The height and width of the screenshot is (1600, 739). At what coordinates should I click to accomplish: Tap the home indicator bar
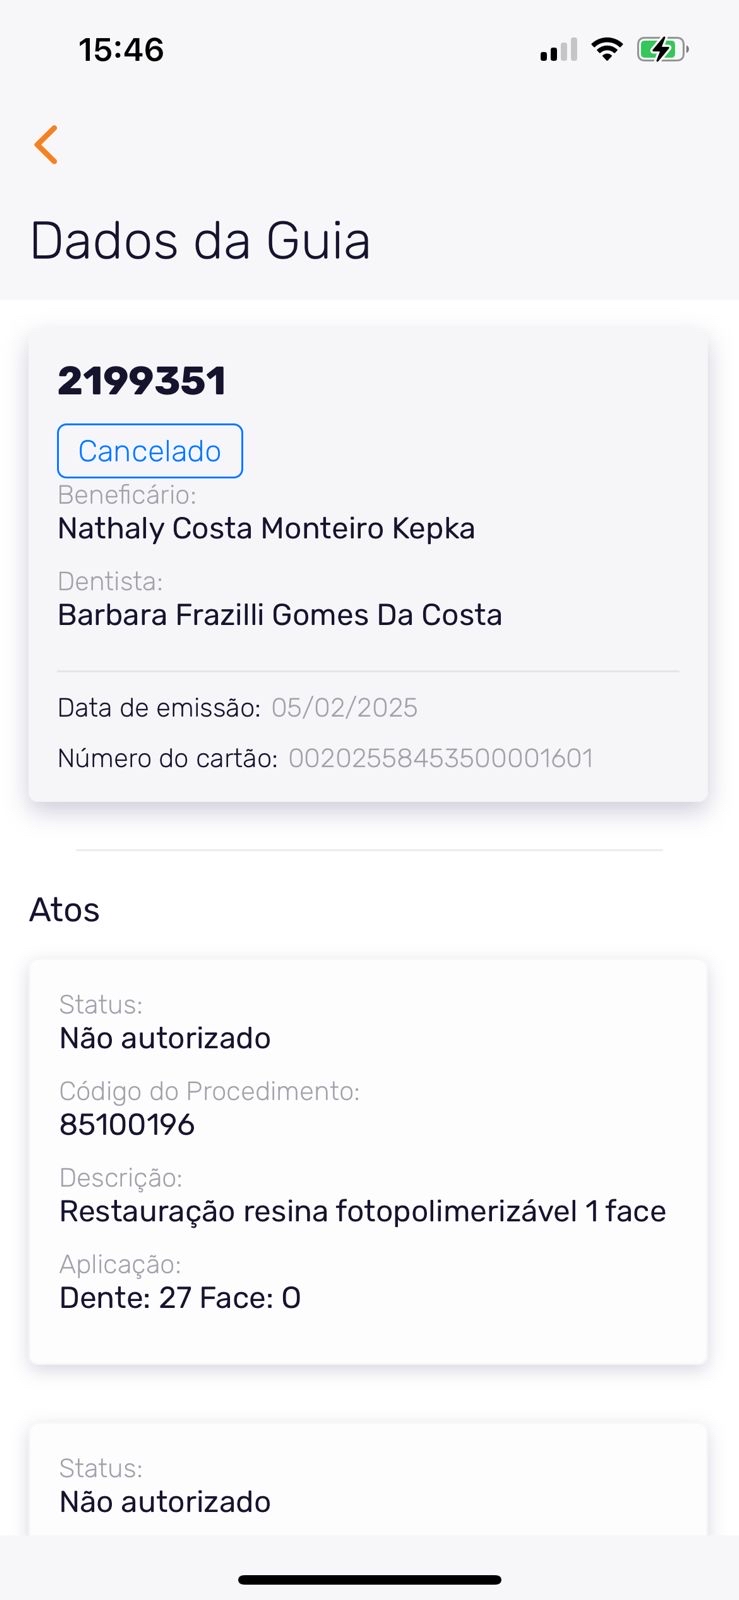coord(369,1580)
